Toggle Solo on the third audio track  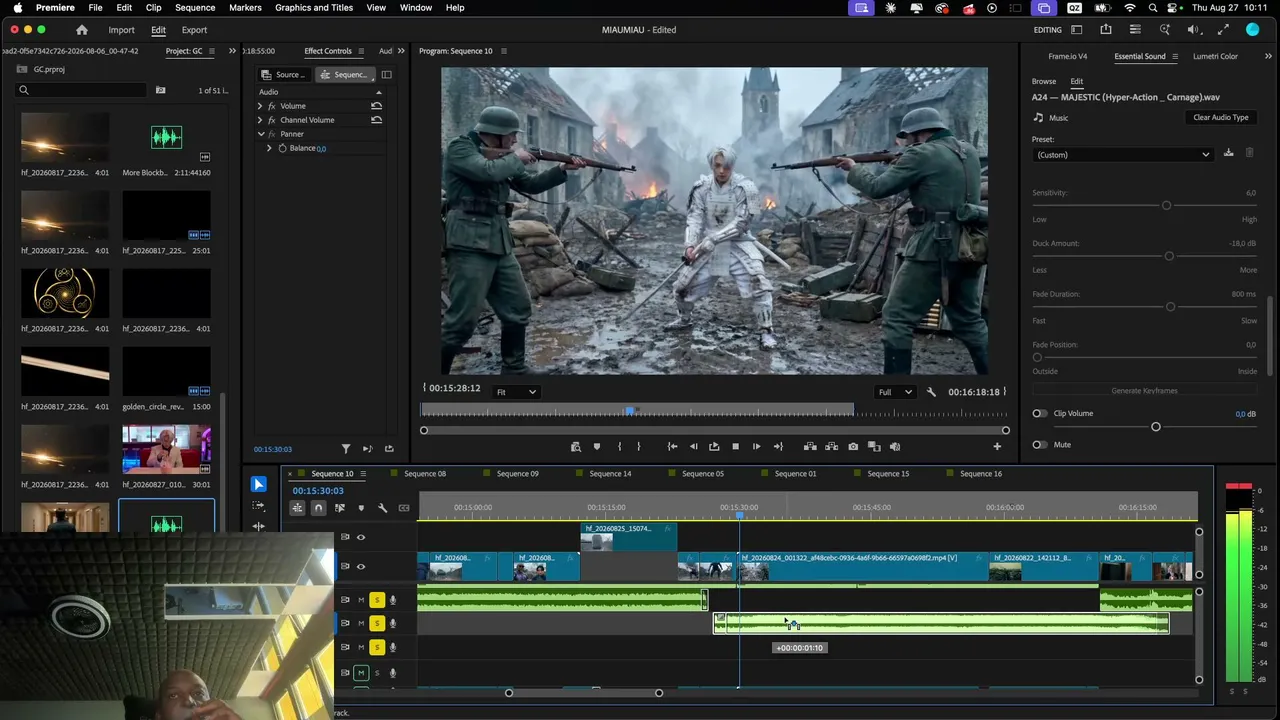click(377, 648)
